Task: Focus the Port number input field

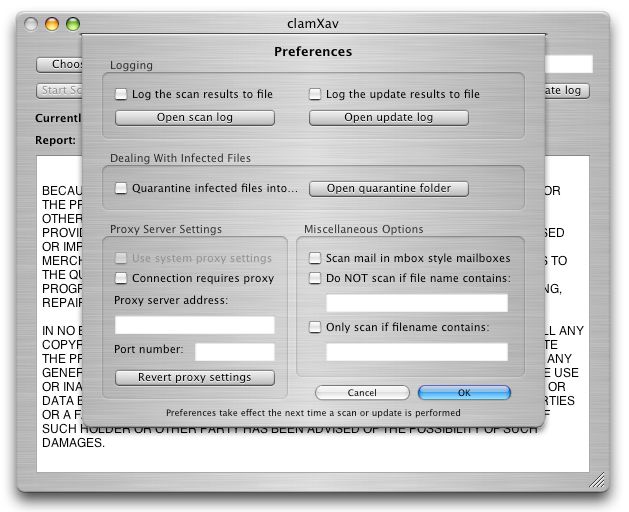Action: coord(234,351)
